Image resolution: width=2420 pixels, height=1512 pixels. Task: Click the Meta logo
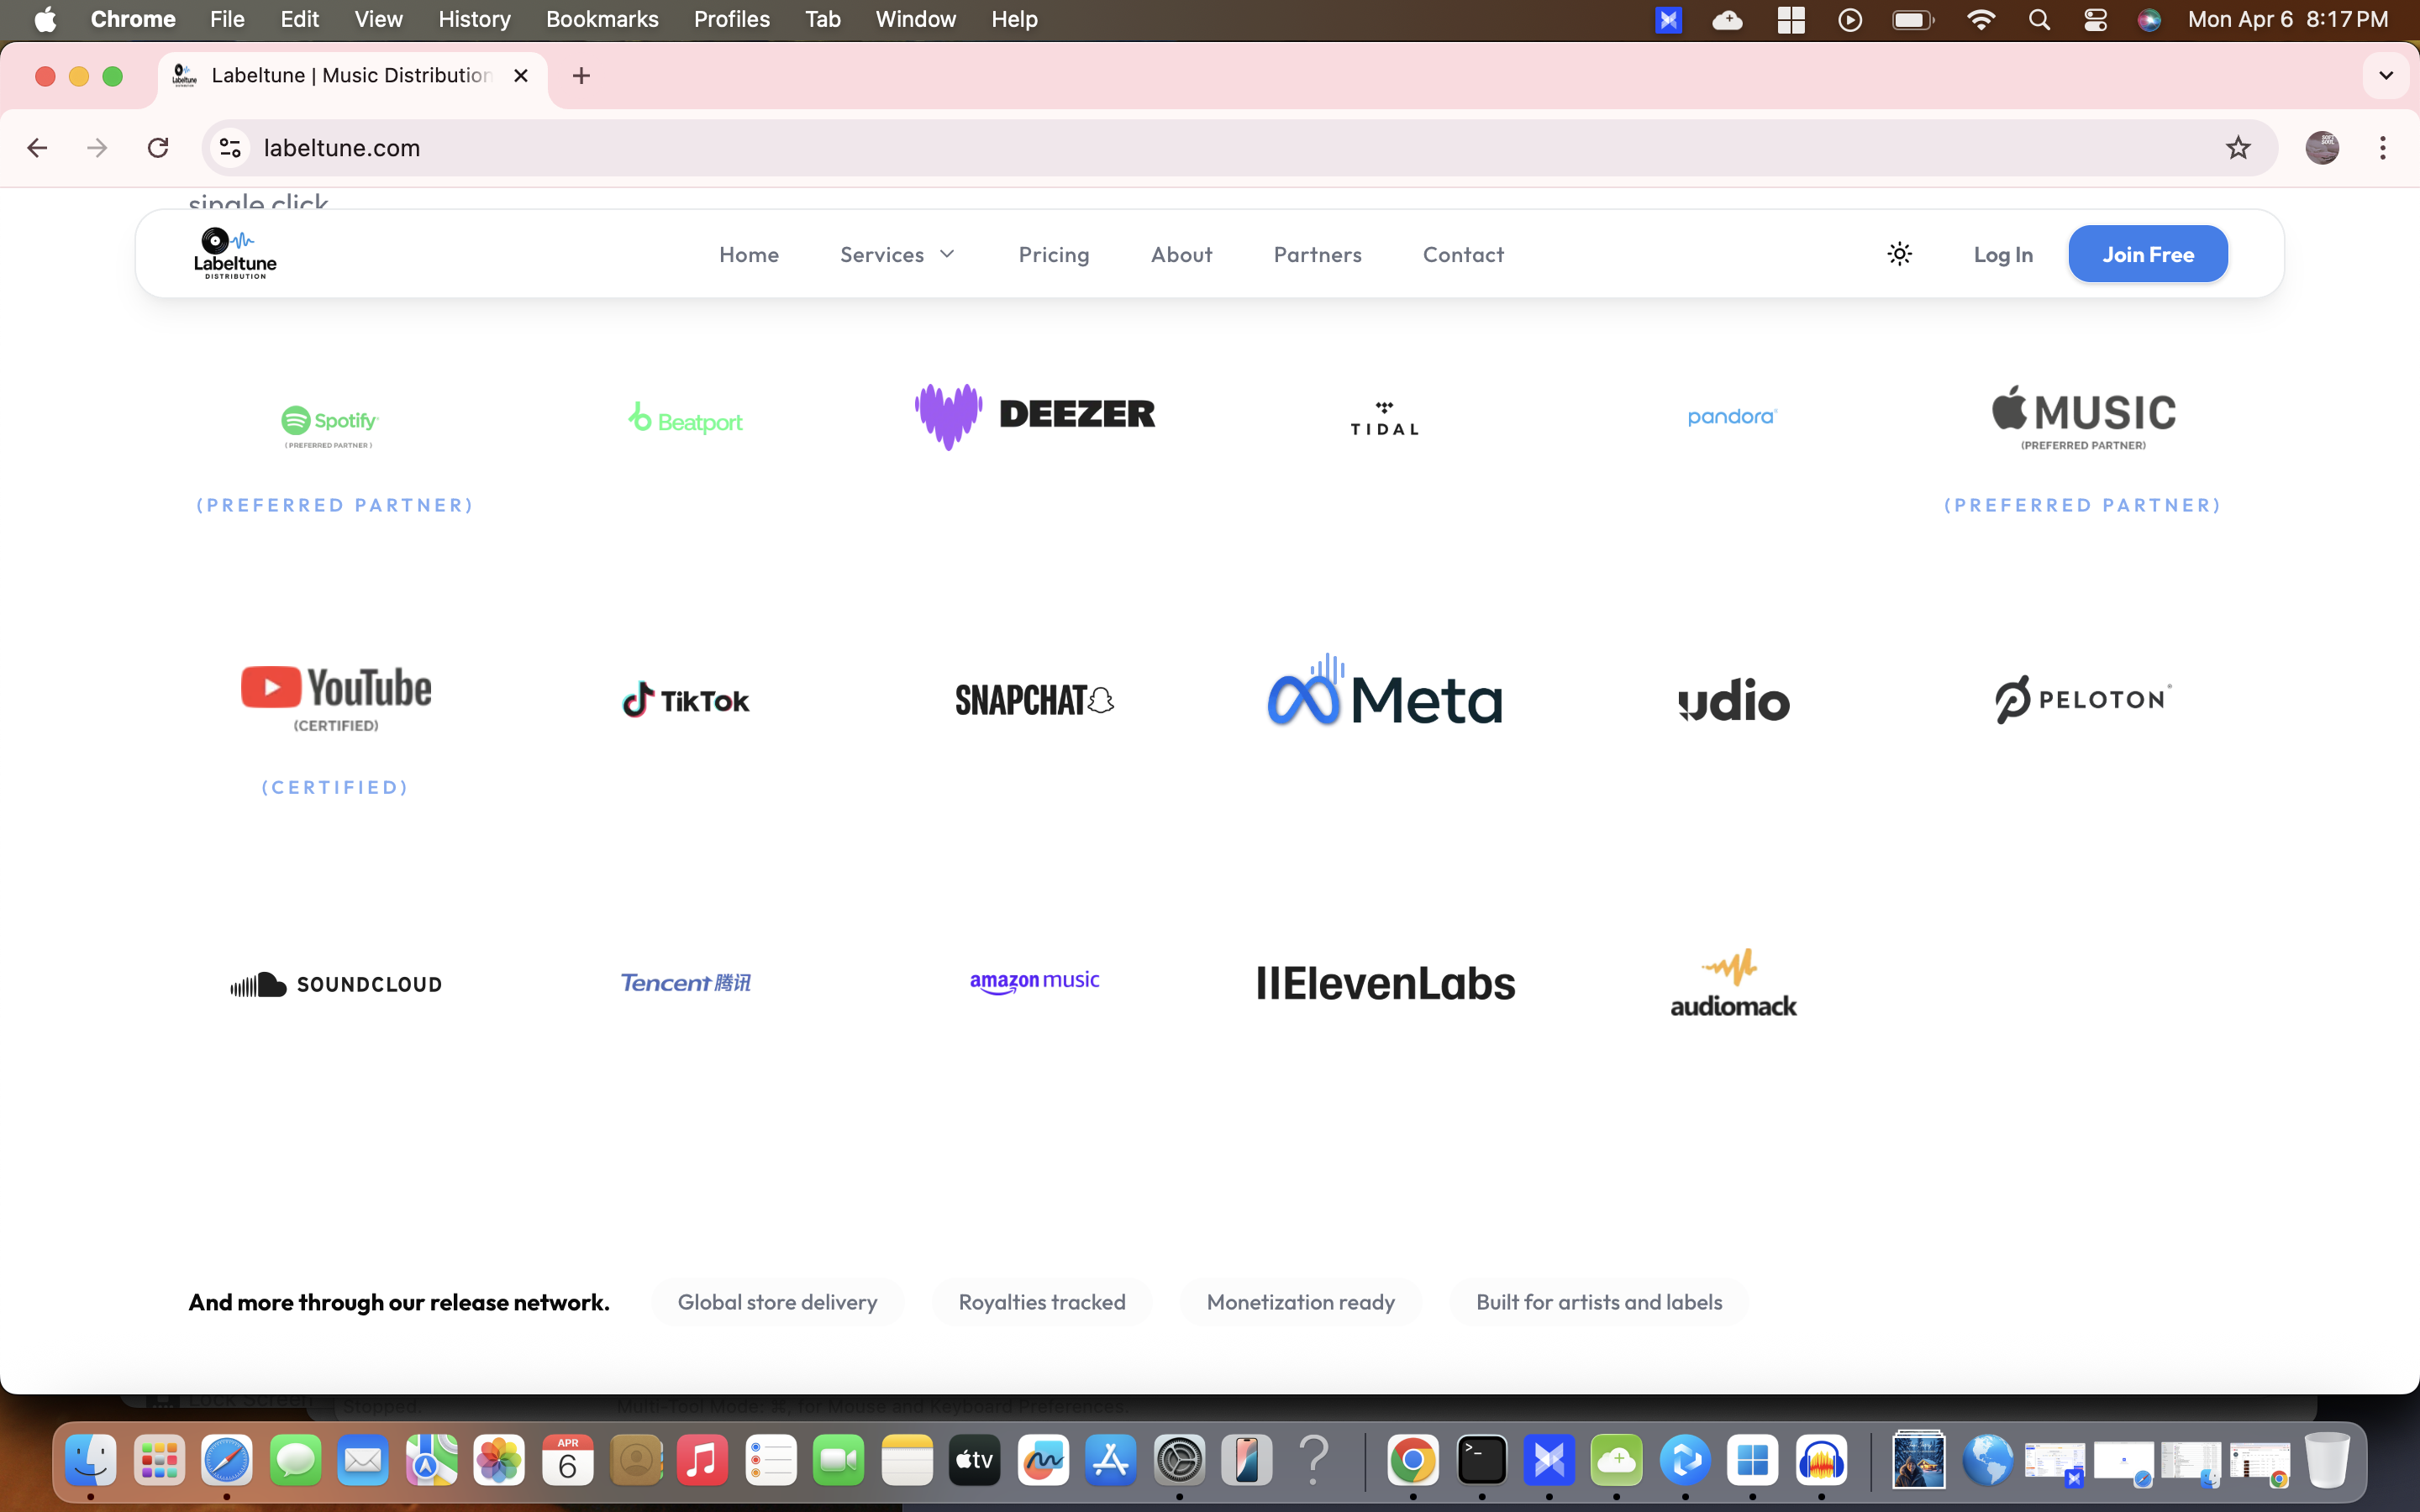tap(1384, 693)
